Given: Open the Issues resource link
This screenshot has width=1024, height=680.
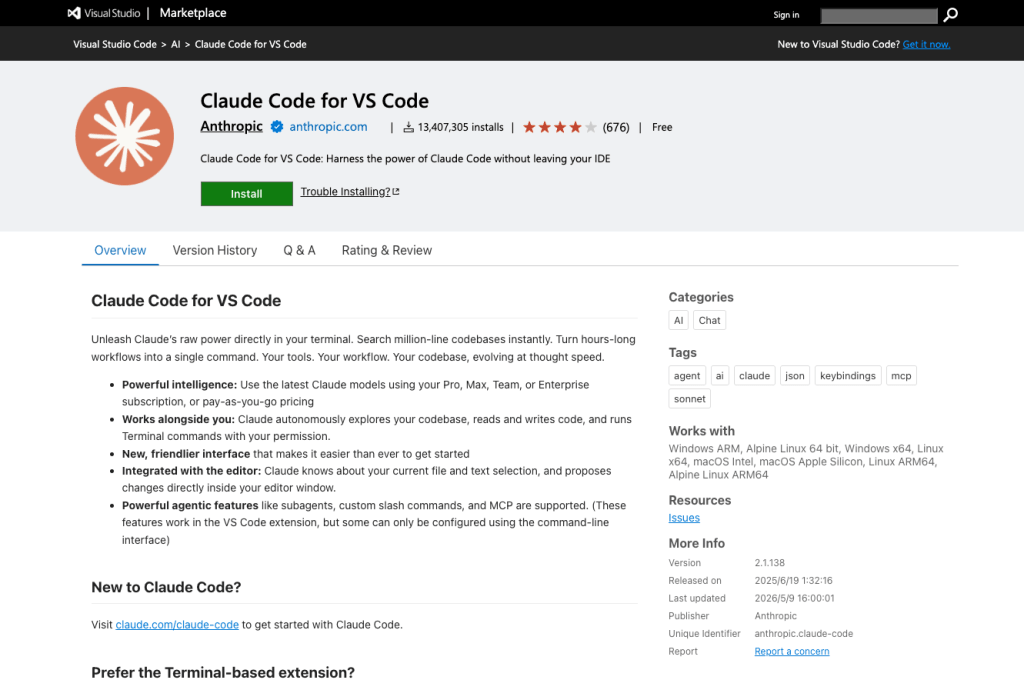Looking at the screenshot, I should [684, 518].
